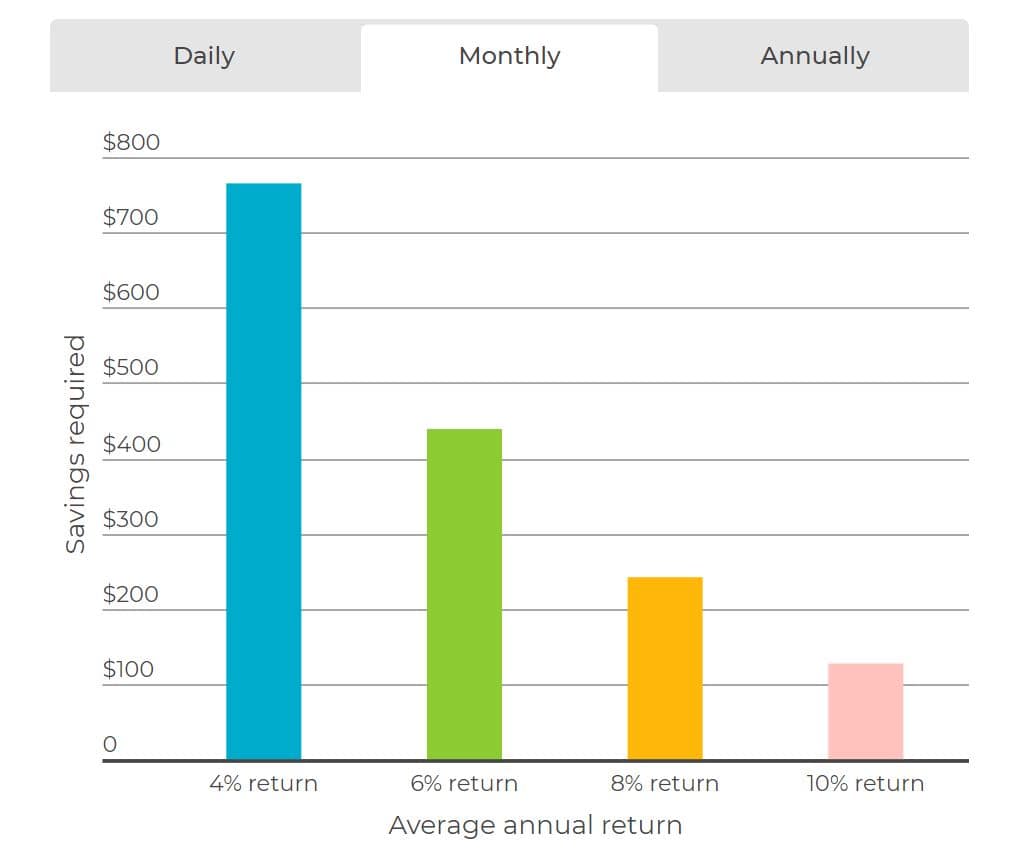Select the pink 10% return bar
The width and height of the screenshot is (1019, 849).
click(x=865, y=711)
